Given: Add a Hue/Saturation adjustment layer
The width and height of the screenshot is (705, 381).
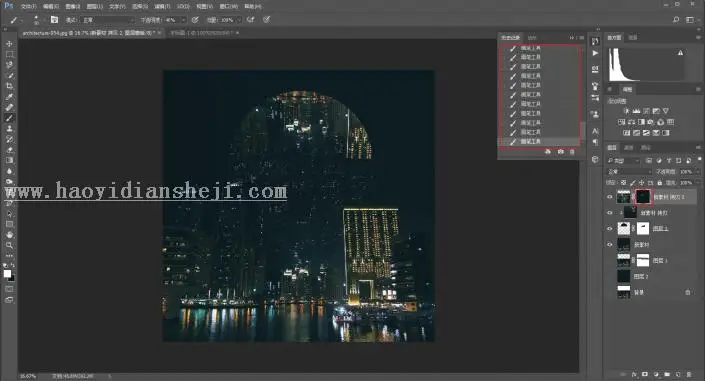Looking at the screenshot, I should pos(621,122).
